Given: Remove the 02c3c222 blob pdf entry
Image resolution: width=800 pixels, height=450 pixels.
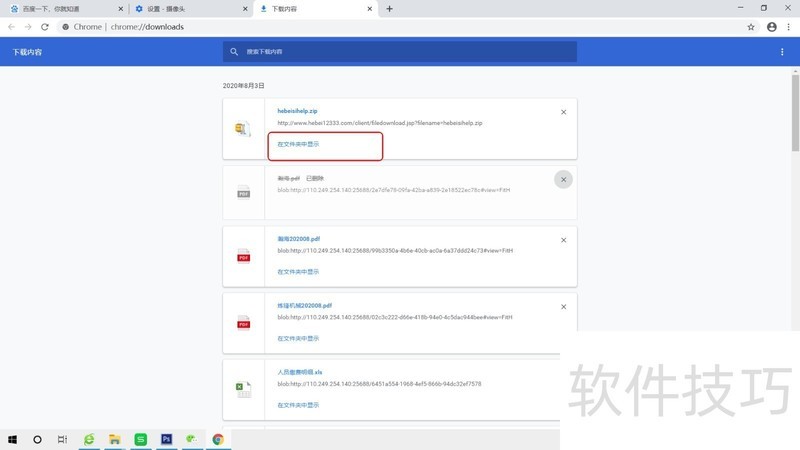Looking at the screenshot, I should point(564,307).
